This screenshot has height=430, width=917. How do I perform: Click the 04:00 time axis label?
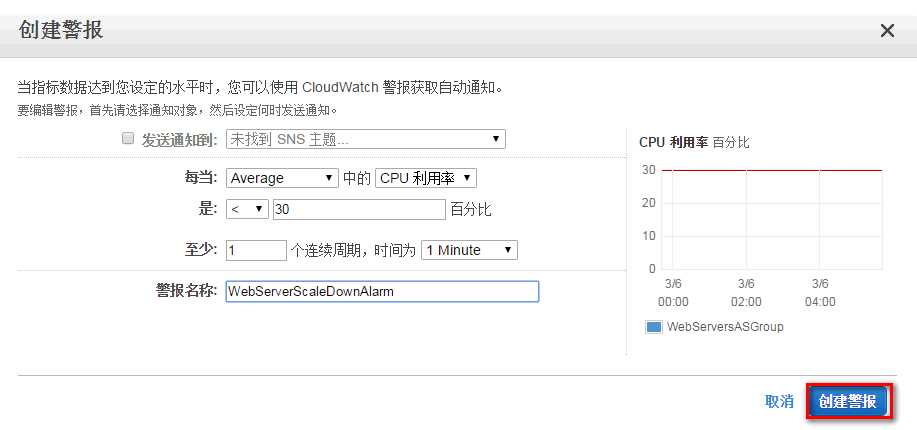820,302
